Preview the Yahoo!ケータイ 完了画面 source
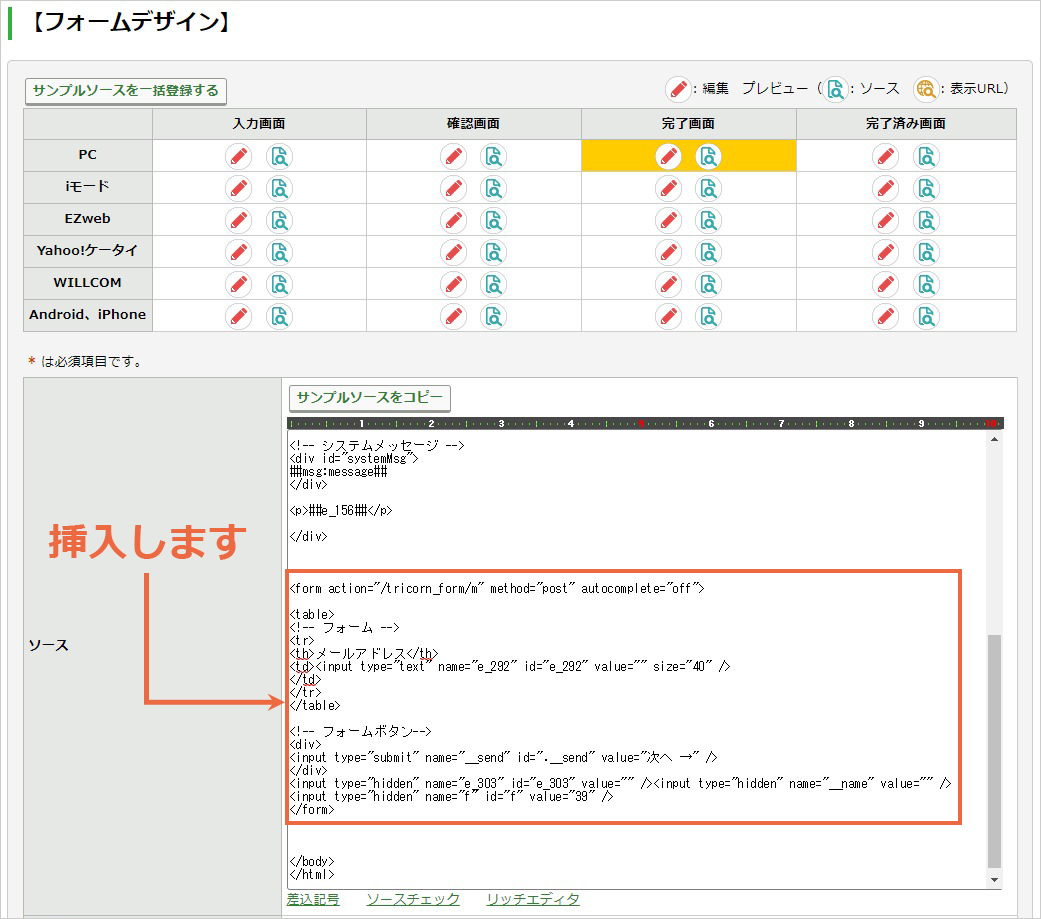This screenshot has height=919, width=1041. pyautogui.click(x=708, y=252)
